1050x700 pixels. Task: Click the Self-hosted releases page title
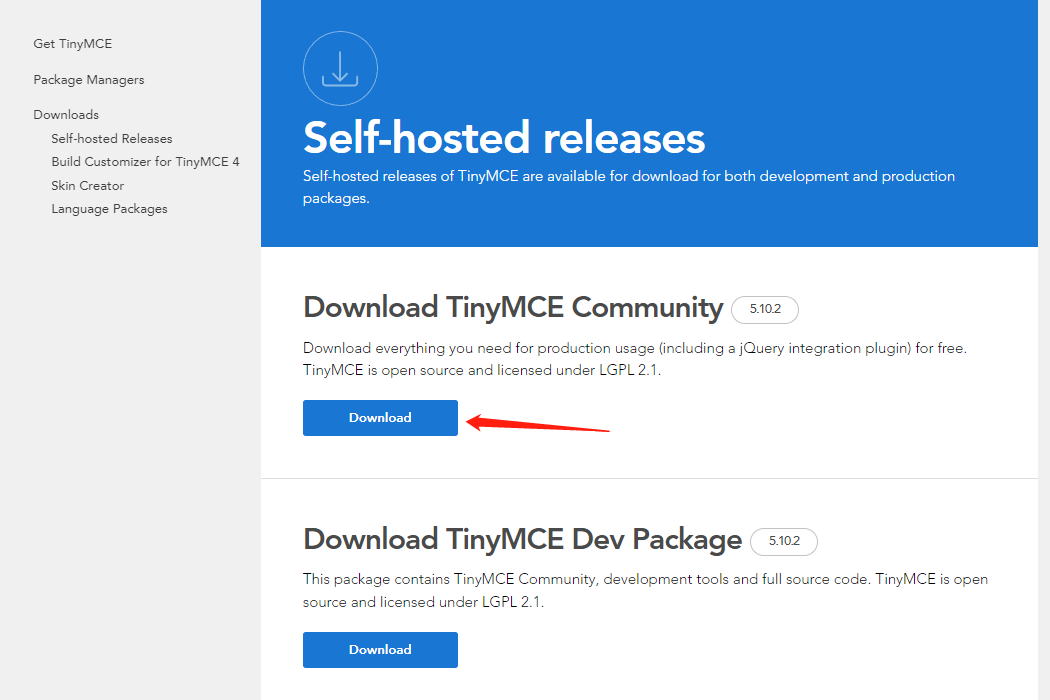(x=504, y=138)
